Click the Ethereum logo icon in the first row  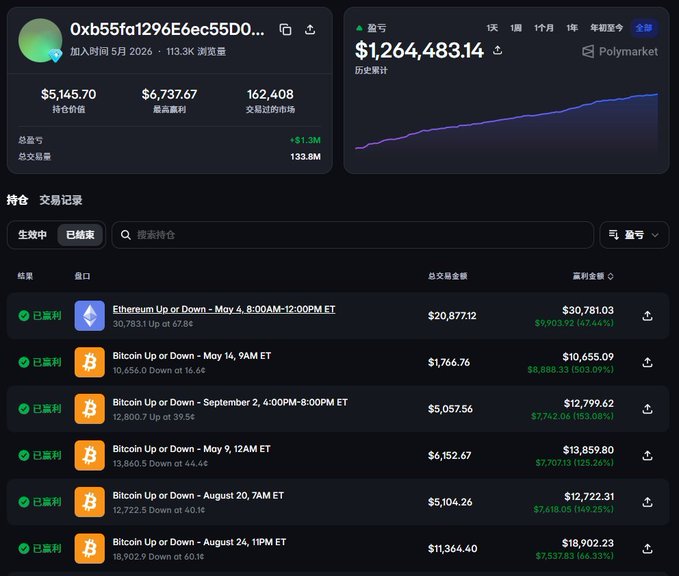click(90, 316)
